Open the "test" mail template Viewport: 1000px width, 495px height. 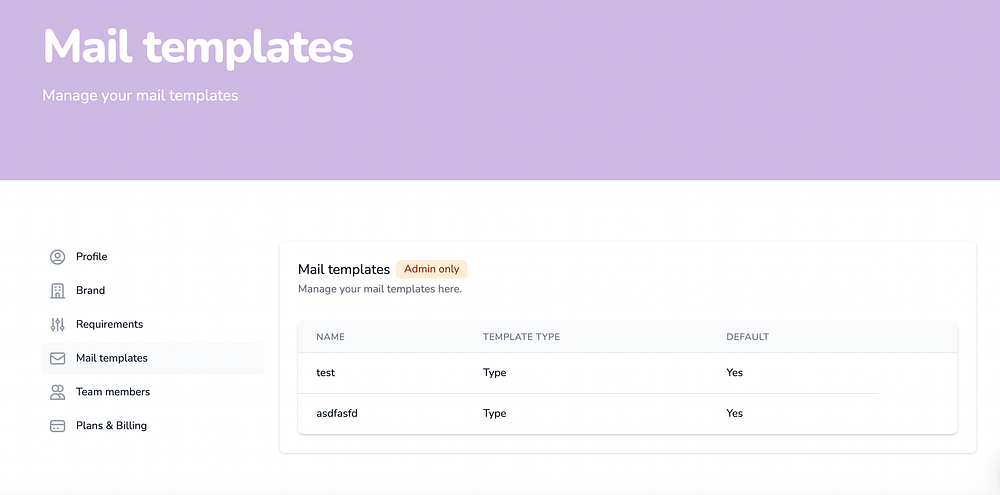pos(326,373)
